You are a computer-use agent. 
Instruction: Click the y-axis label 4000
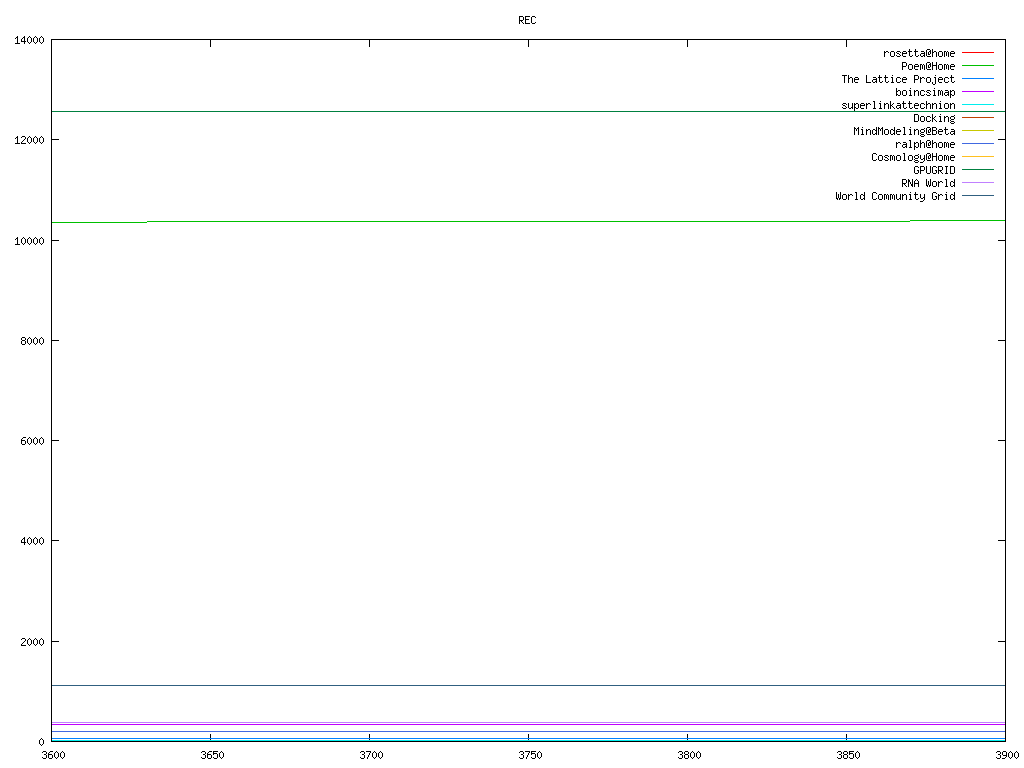pyautogui.click(x=32, y=541)
